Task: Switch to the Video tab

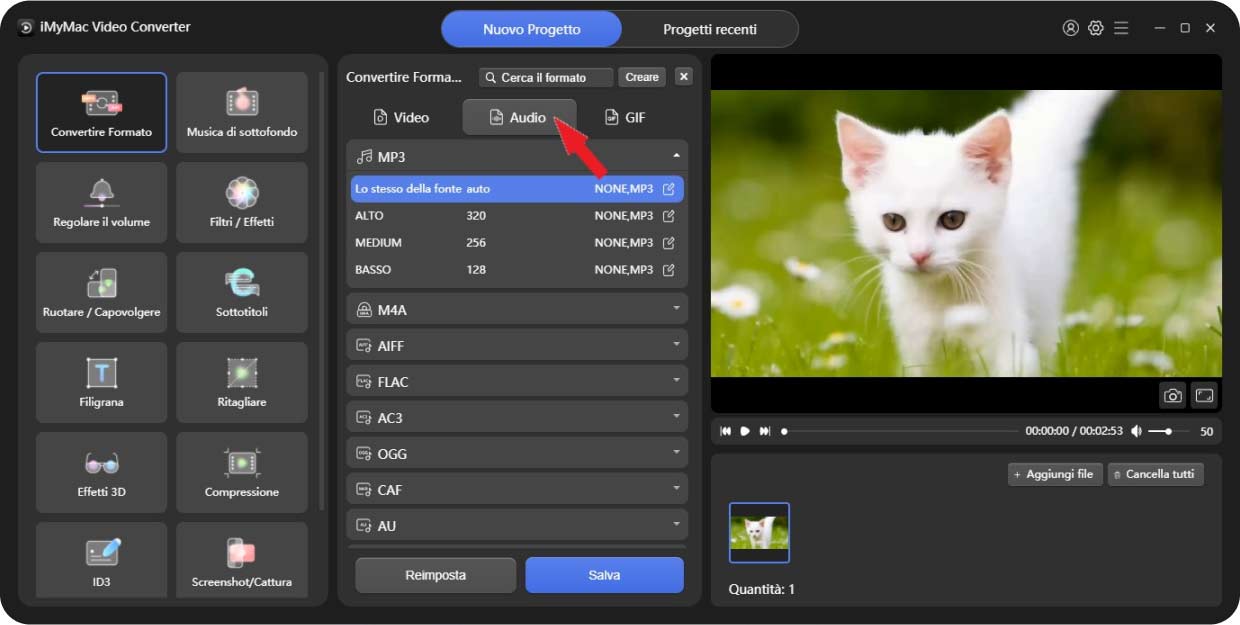Action: [x=401, y=117]
